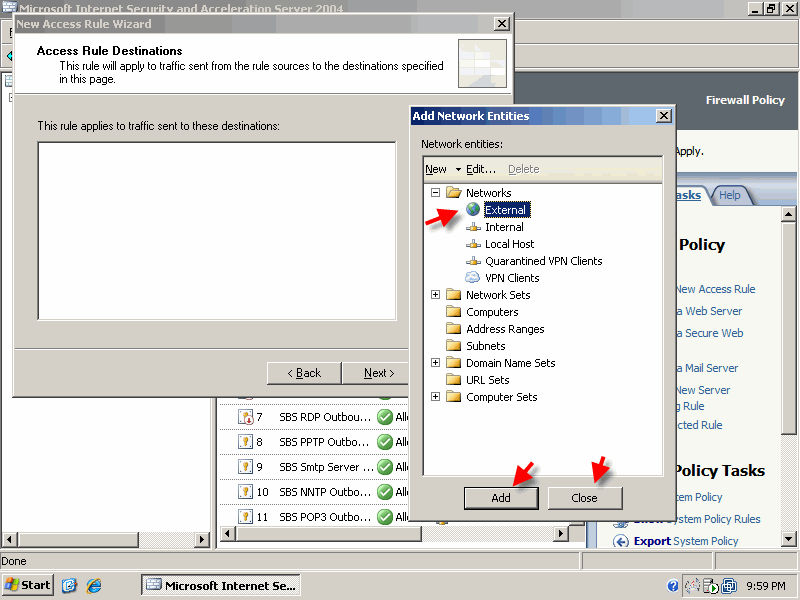
Task: Click the New Access Rule link
Action: pyautogui.click(x=715, y=289)
